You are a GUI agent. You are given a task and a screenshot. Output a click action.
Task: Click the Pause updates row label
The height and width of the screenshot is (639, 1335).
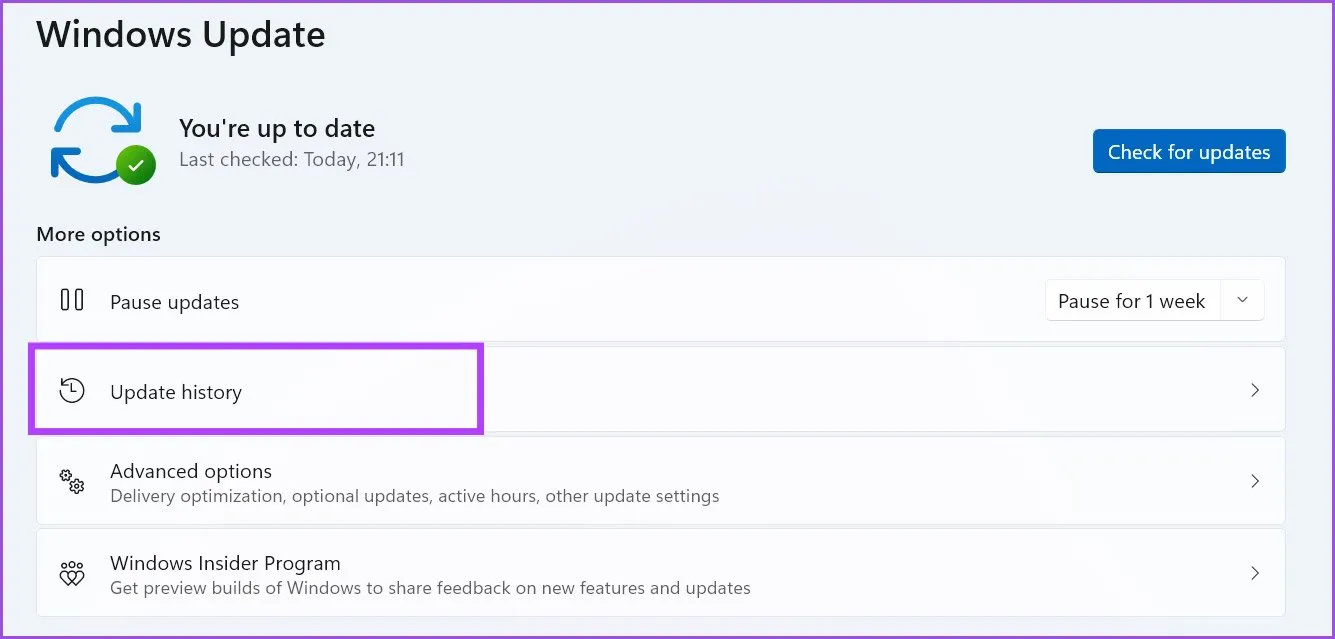[x=174, y=302]
